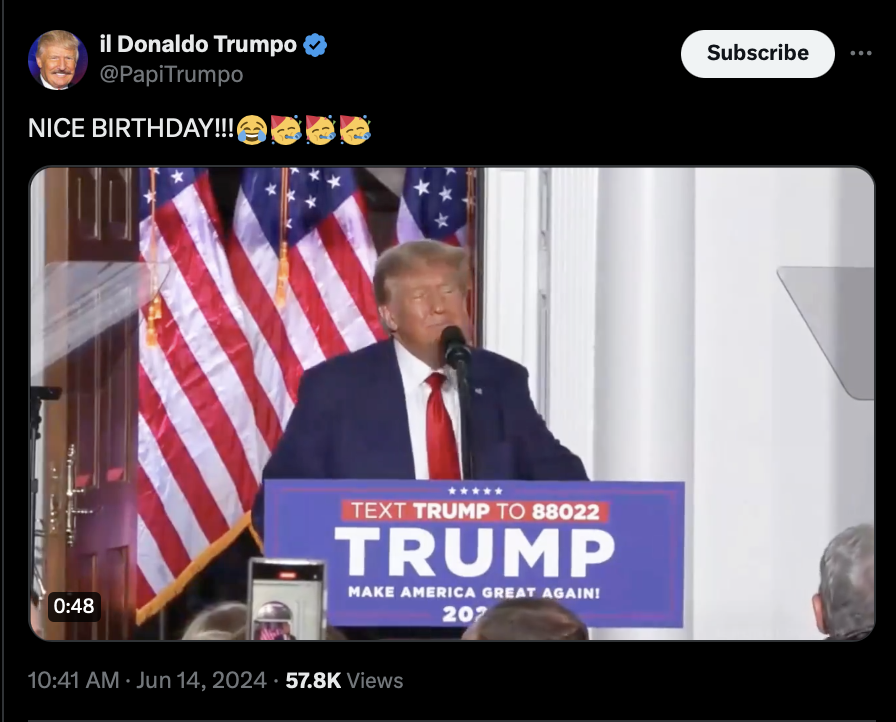This screenshot has height=722, width=896.
Task: Open the @PapiTrumpo handle link
Action: click(171, 74)
